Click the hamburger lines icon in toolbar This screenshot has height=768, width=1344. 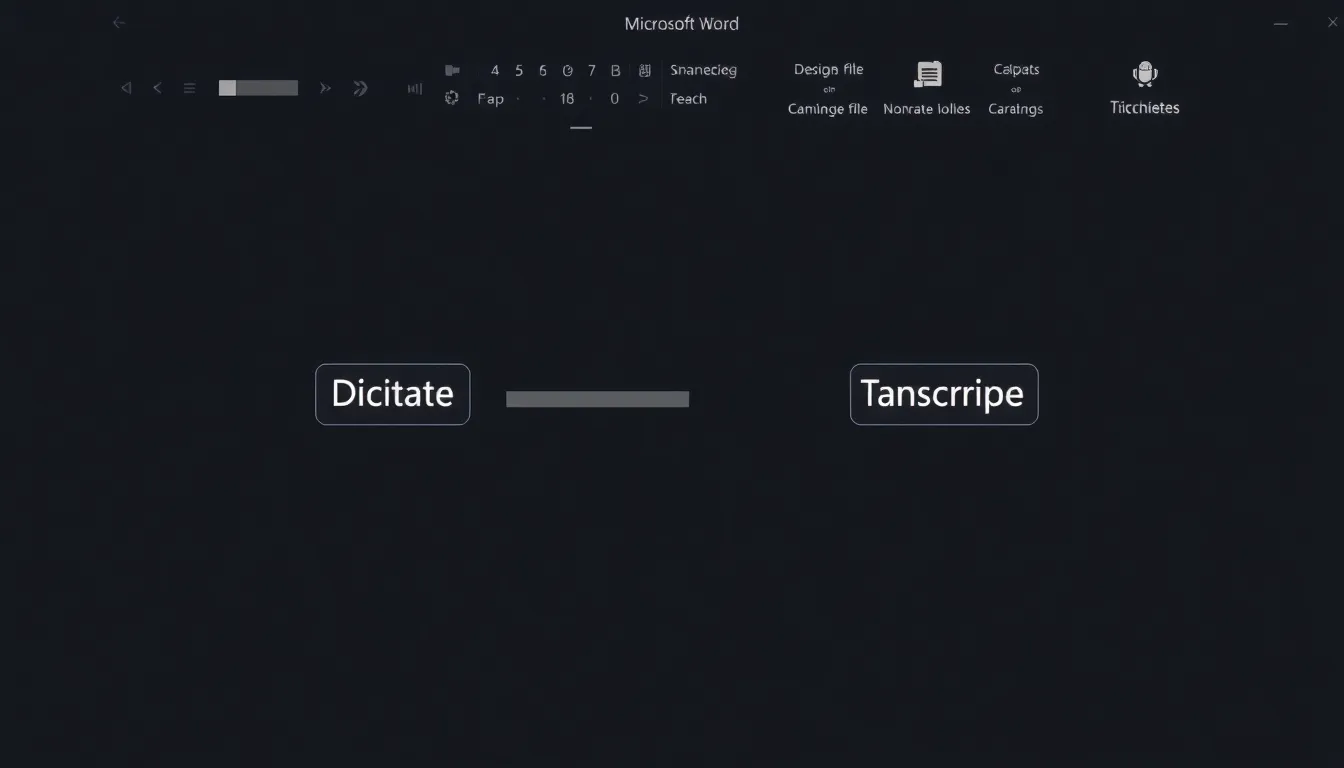189,88
